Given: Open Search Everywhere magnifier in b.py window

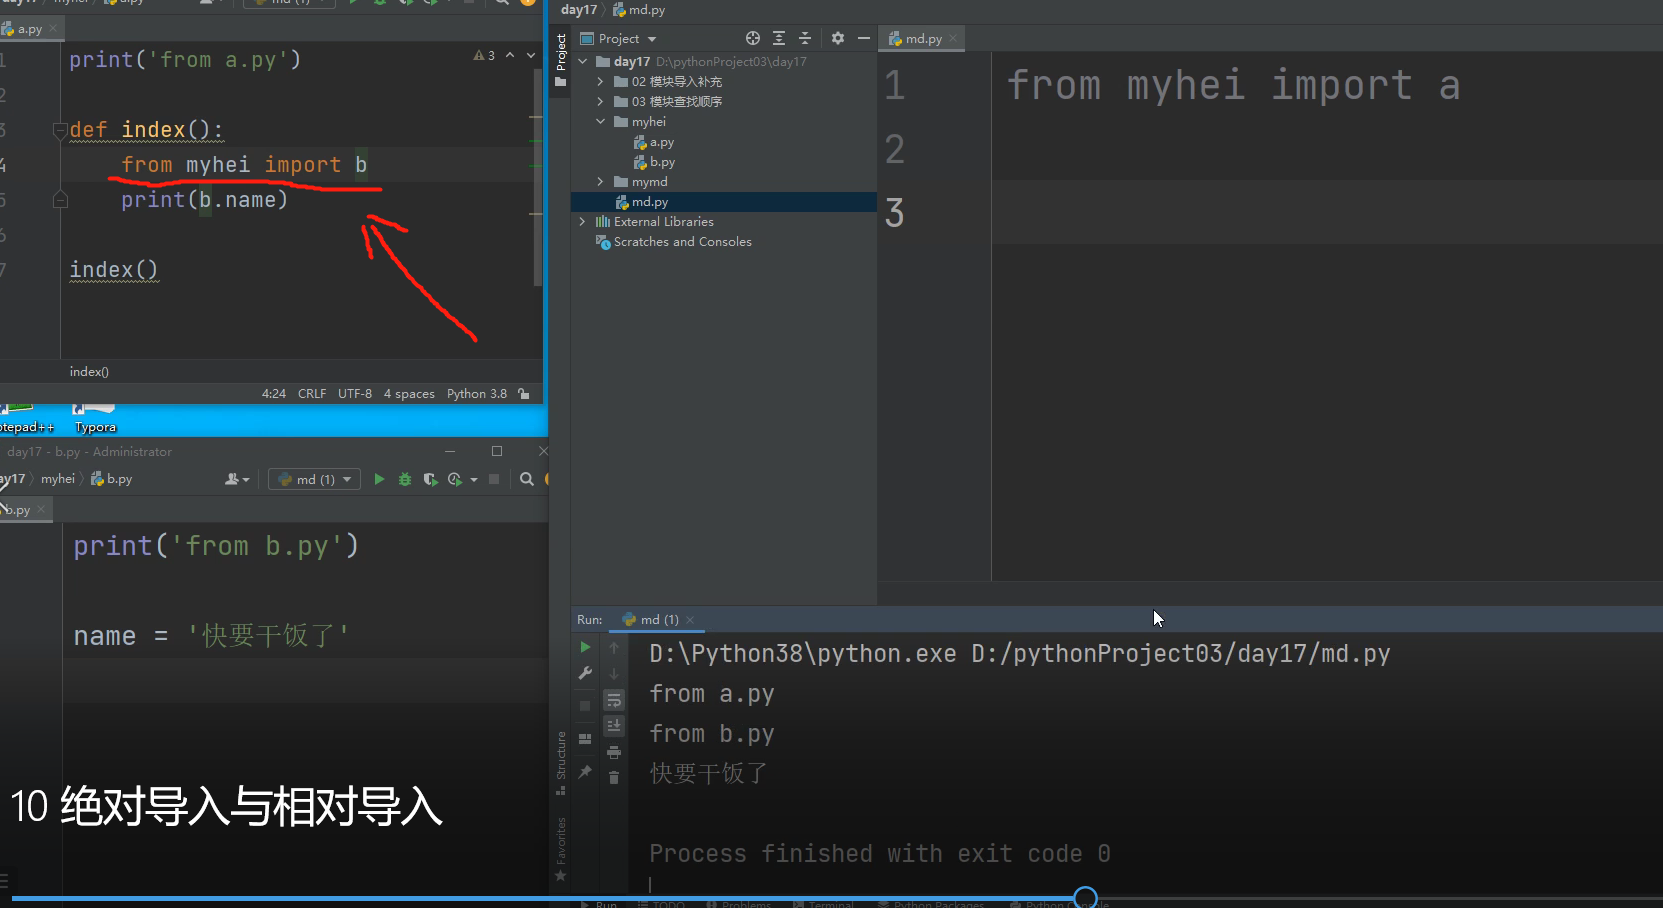Looking at the screenshot, I should pos(527,479).
